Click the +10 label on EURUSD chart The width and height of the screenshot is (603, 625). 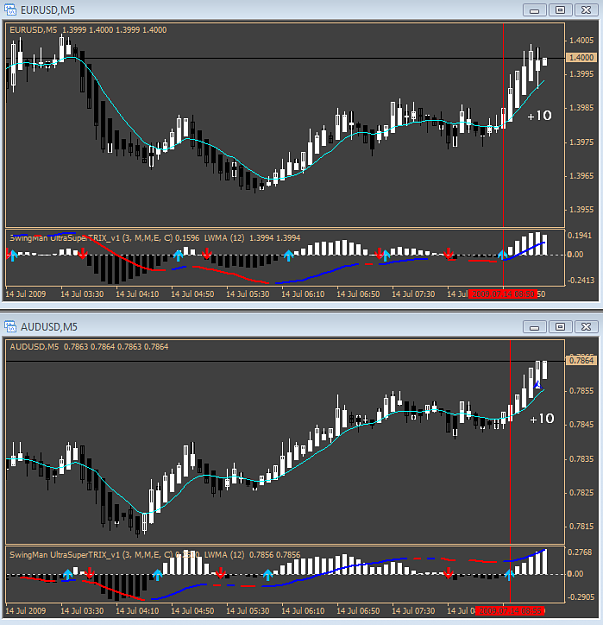coord(539,116)
